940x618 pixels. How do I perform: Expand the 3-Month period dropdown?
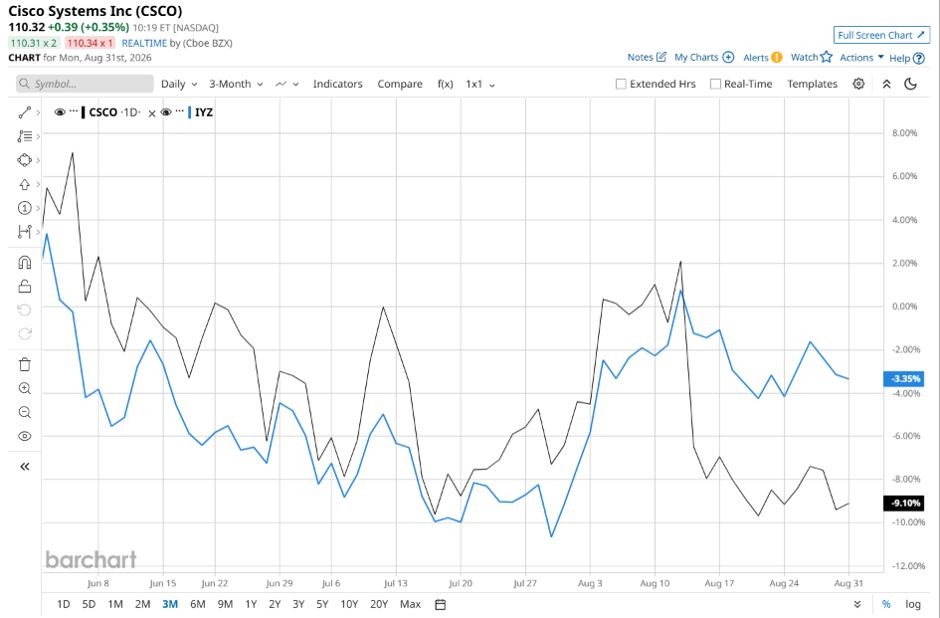[236, 84]
